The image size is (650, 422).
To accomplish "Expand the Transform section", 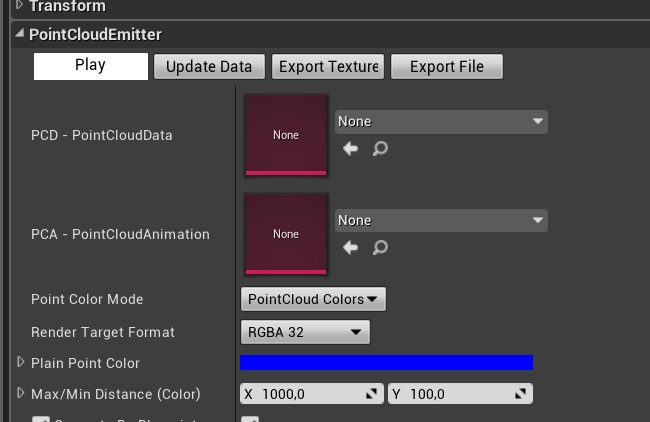I will (19, 6).
